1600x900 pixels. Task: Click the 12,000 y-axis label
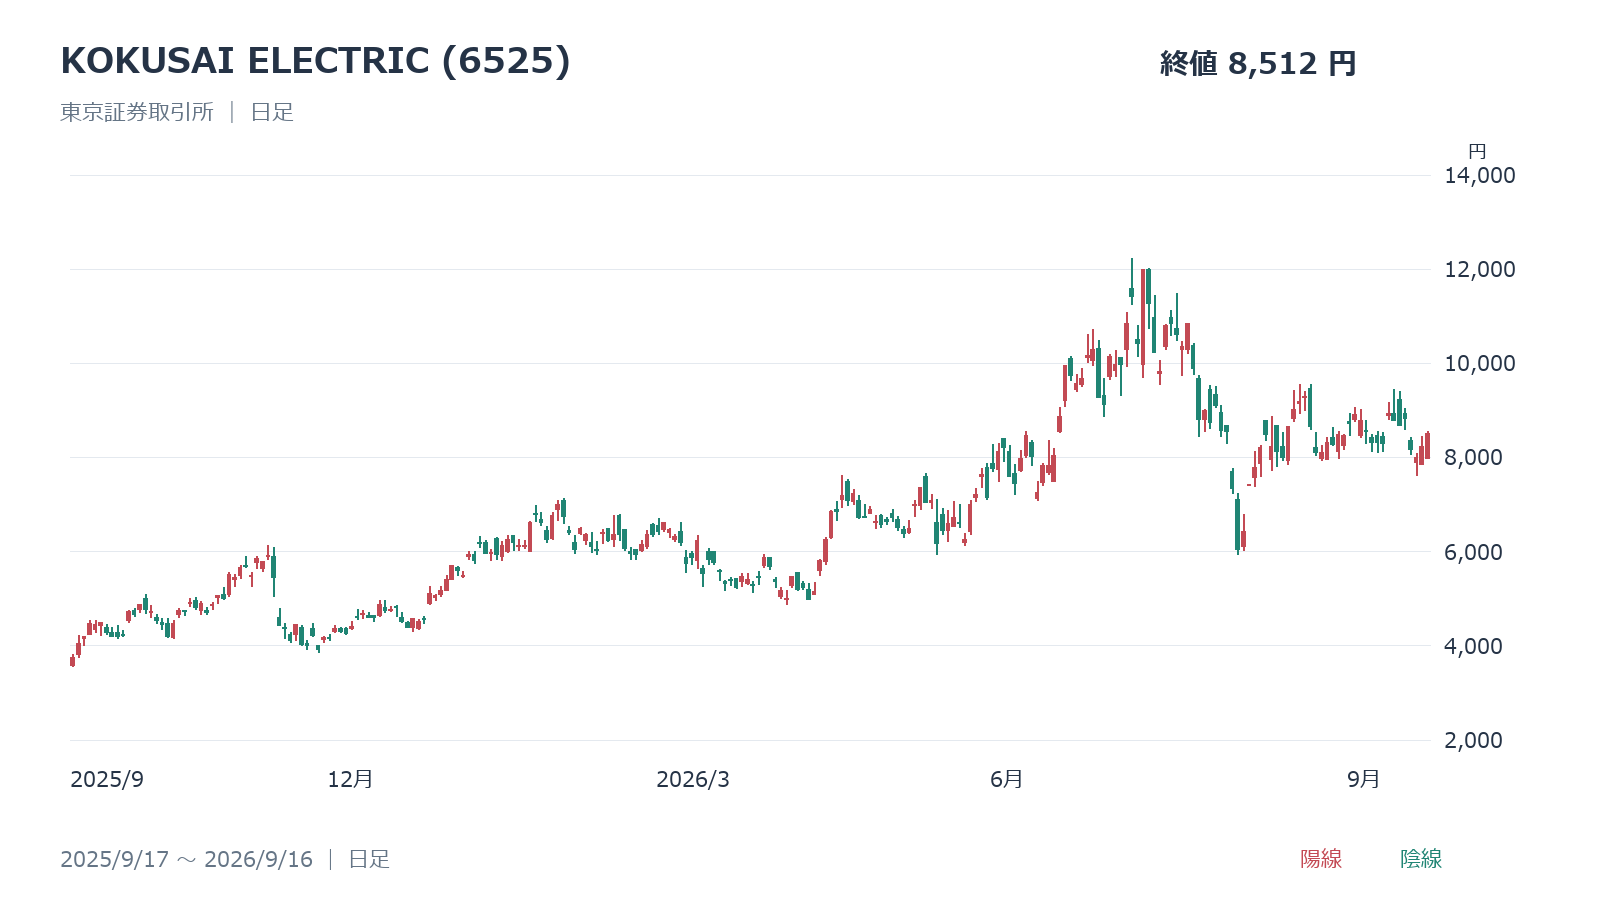(1480, 270)
